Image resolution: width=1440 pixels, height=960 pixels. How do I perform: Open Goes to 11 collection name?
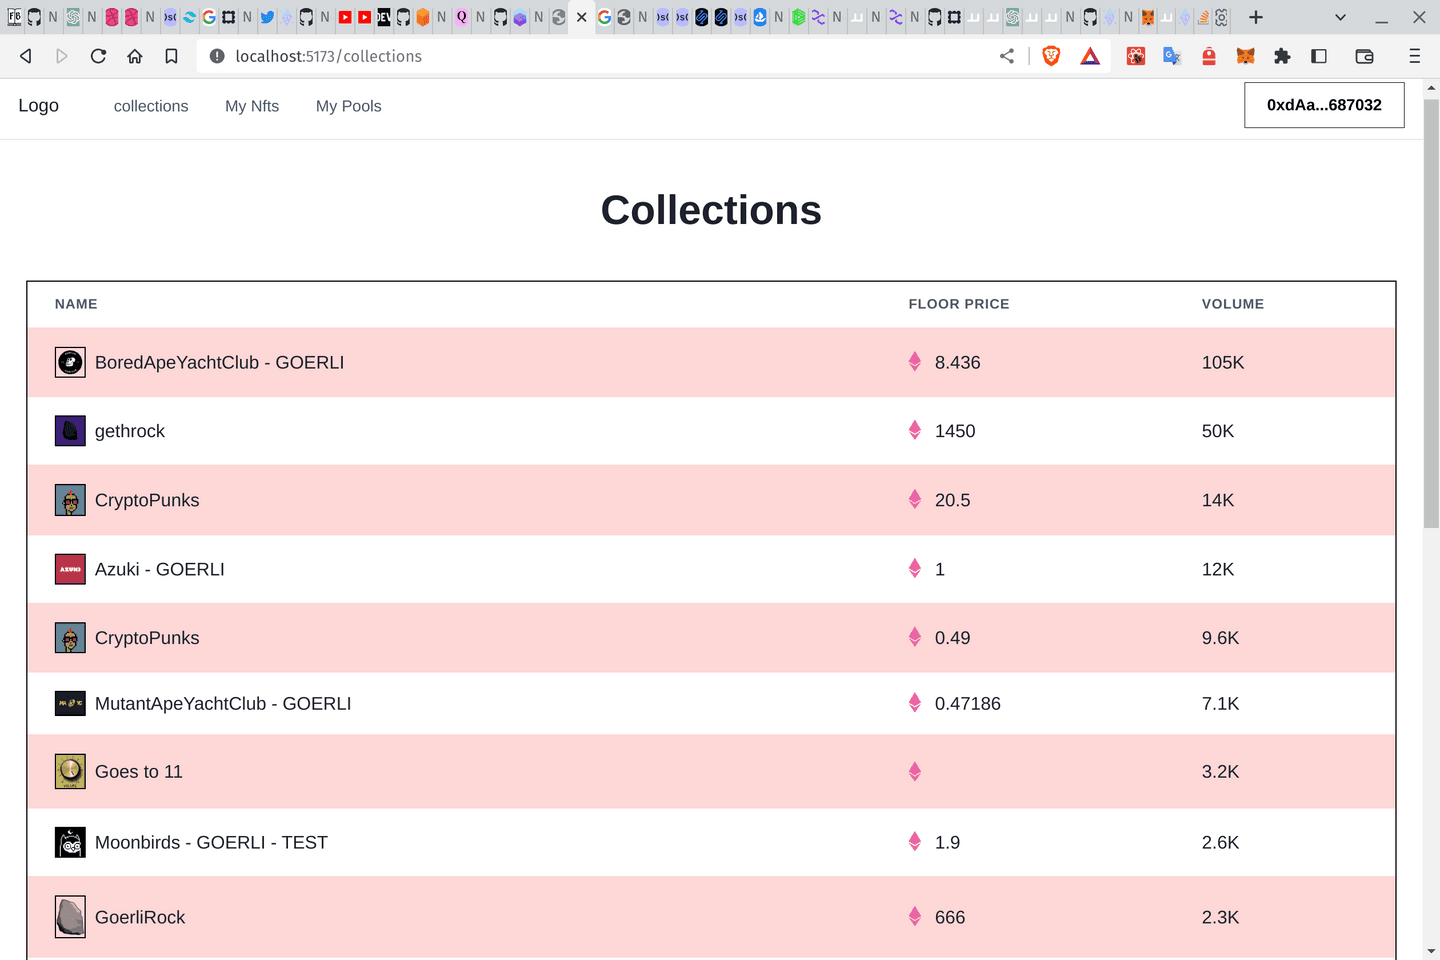(x=139, y=771)
